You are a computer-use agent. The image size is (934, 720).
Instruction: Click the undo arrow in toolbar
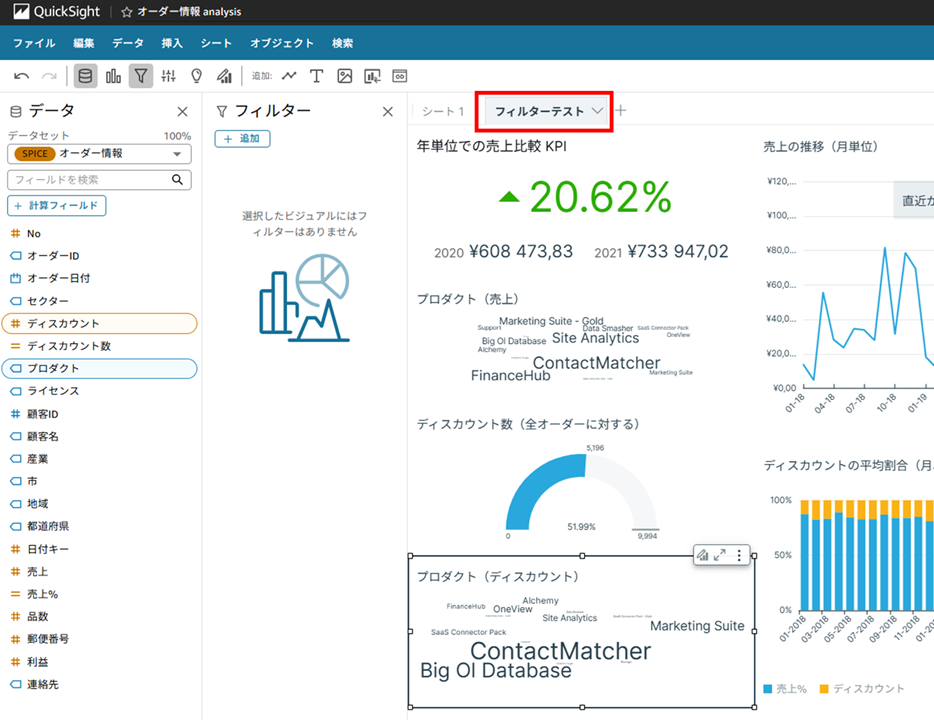tap(21, 76)
